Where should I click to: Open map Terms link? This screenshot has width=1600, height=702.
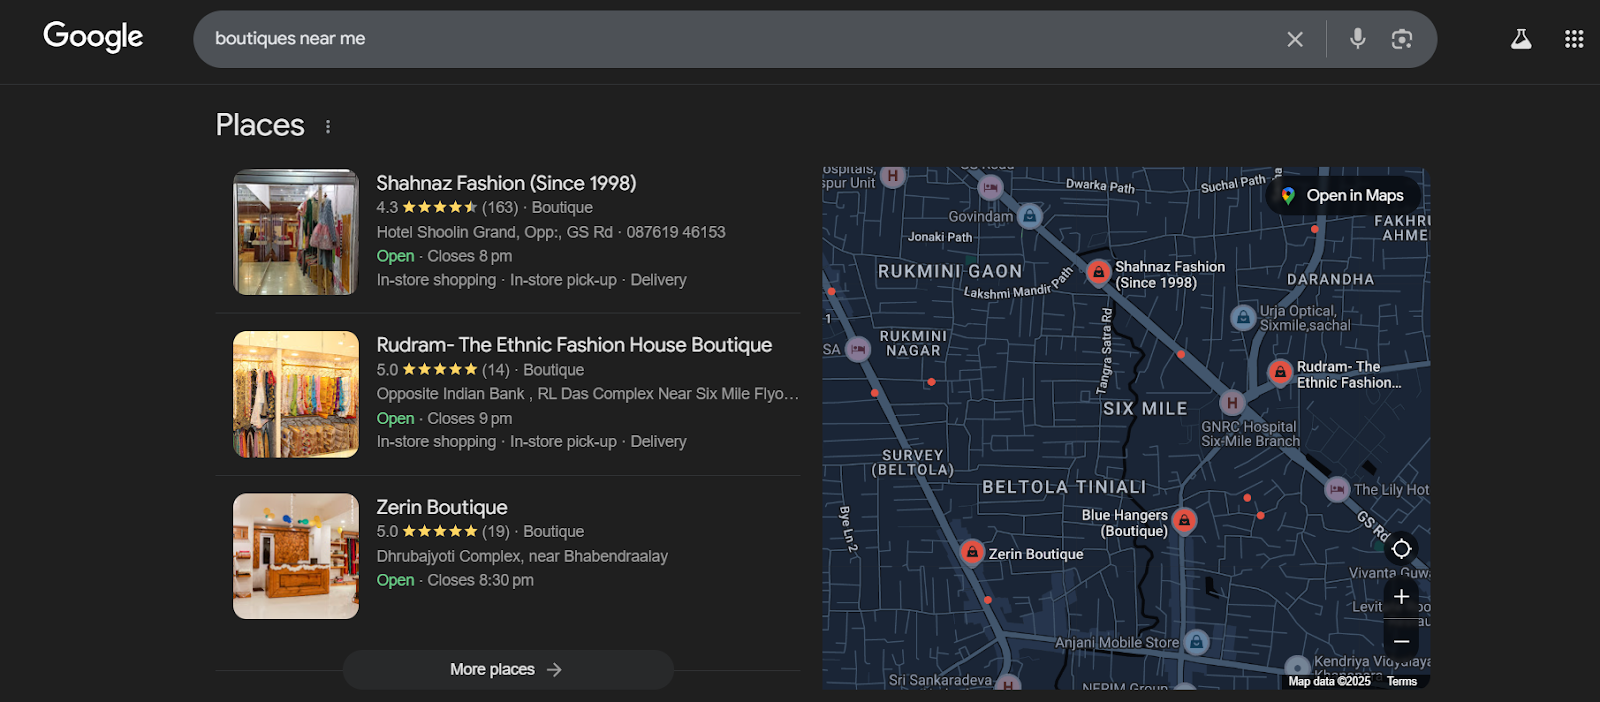1401,681
